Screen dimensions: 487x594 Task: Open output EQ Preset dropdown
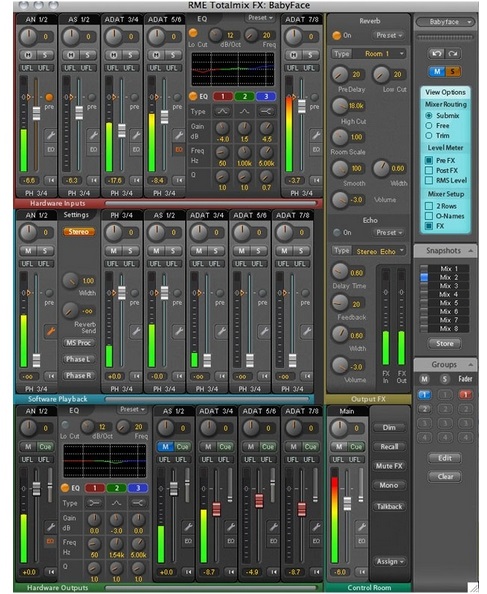[133, 410]
